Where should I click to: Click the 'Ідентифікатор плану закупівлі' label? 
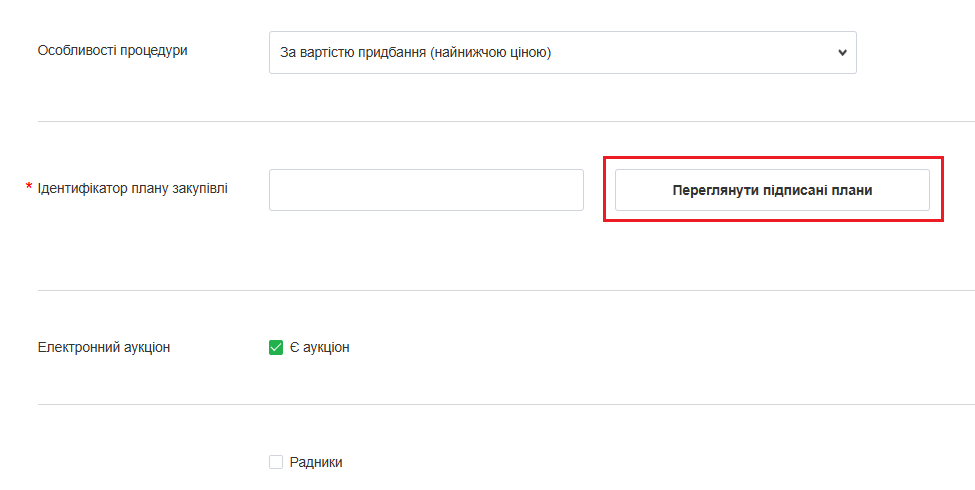pyautogui.click(x=132, y=188)
